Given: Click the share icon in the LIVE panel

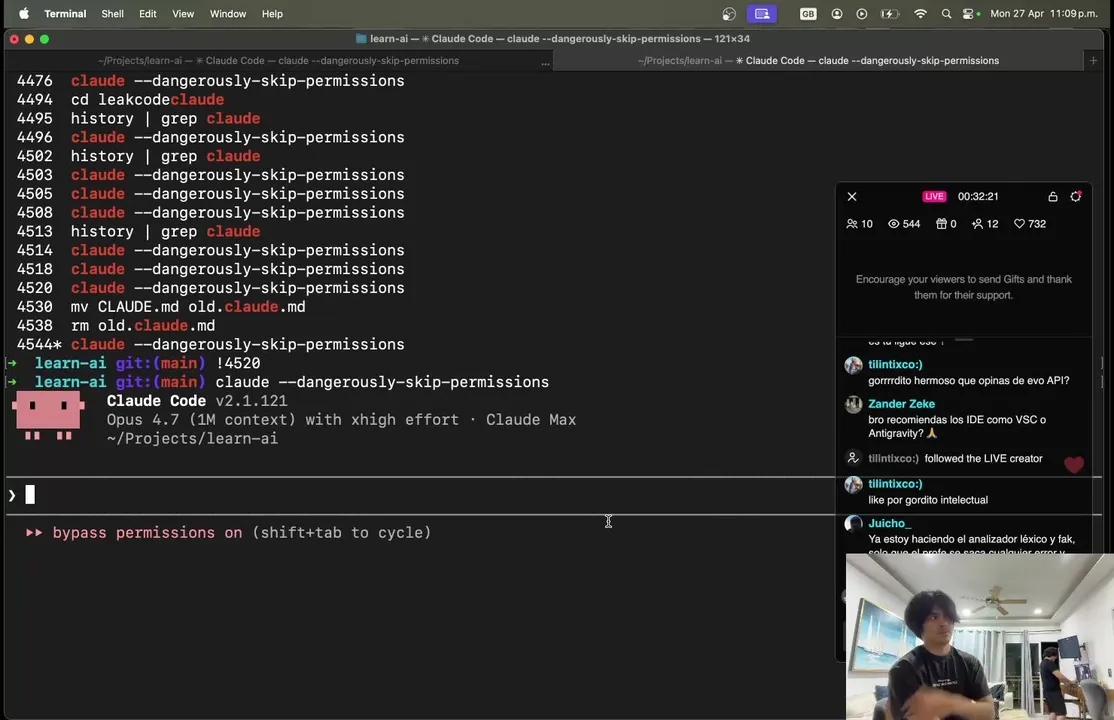Looking at the screenshot, I should click(1053, 196).
